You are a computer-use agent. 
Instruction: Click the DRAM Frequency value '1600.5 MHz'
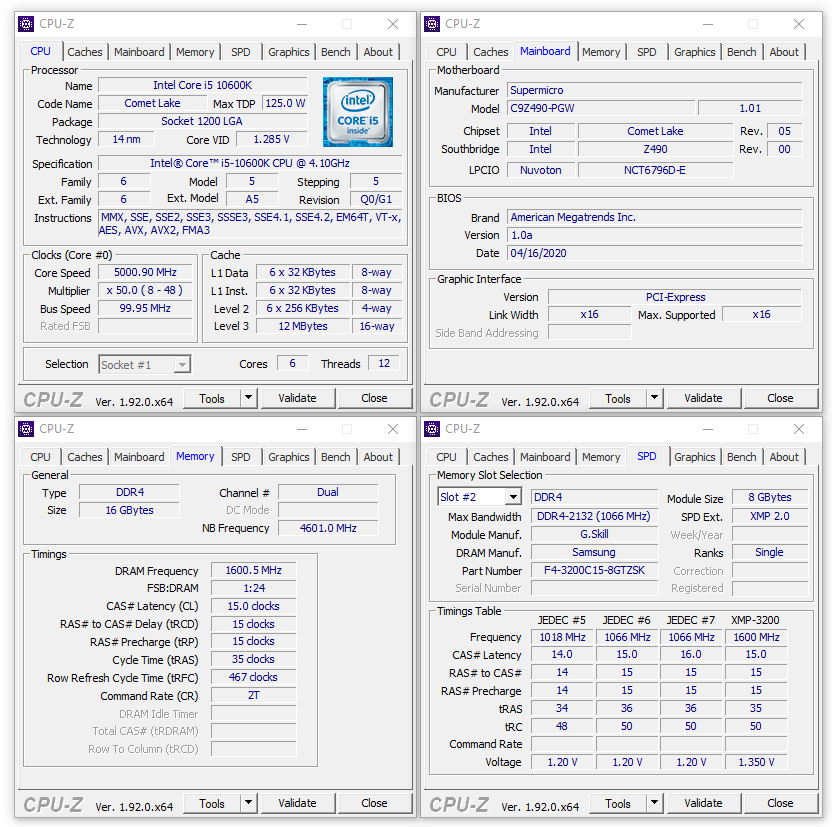[254, 571]
